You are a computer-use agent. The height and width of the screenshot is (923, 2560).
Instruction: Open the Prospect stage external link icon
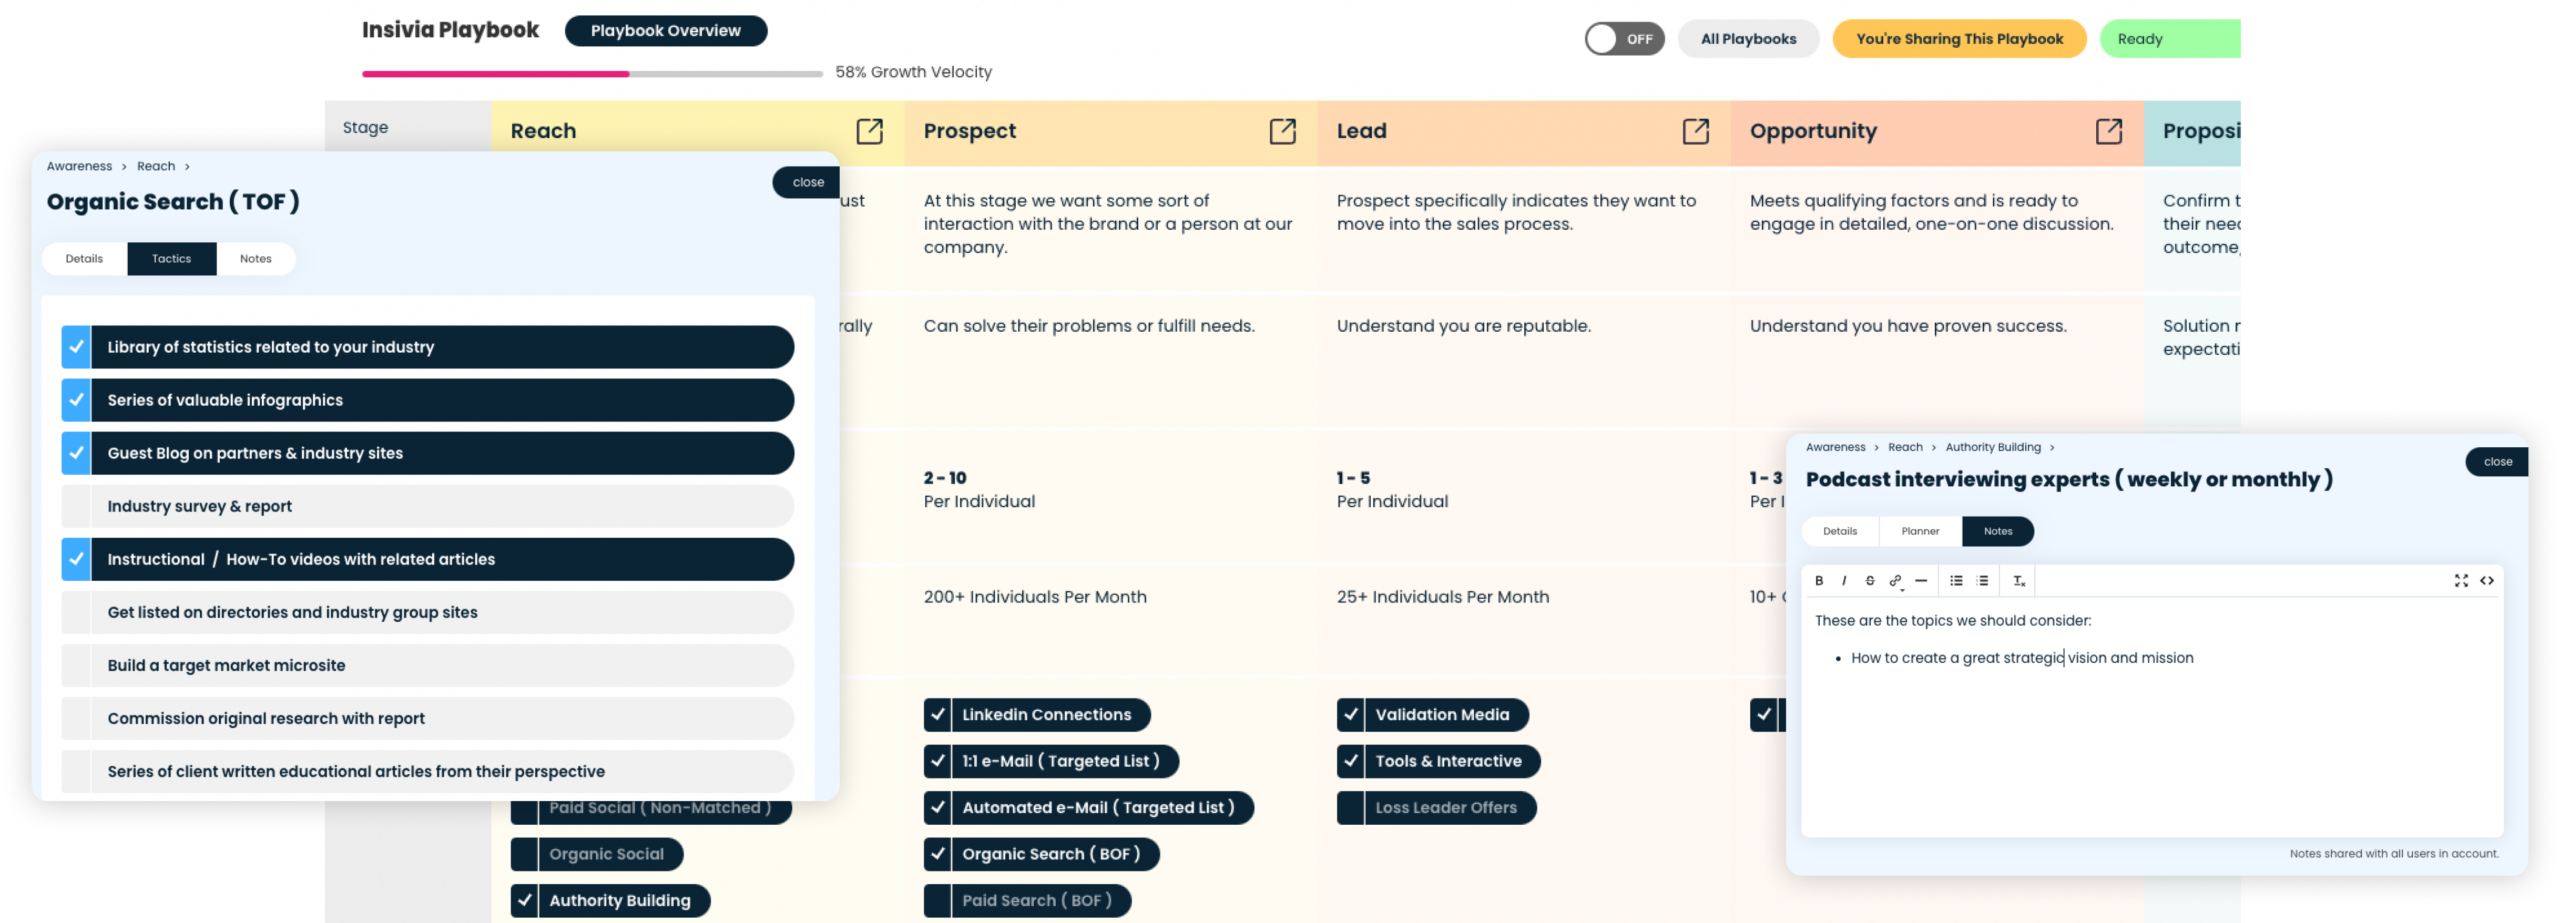[x=1282, y=131]
